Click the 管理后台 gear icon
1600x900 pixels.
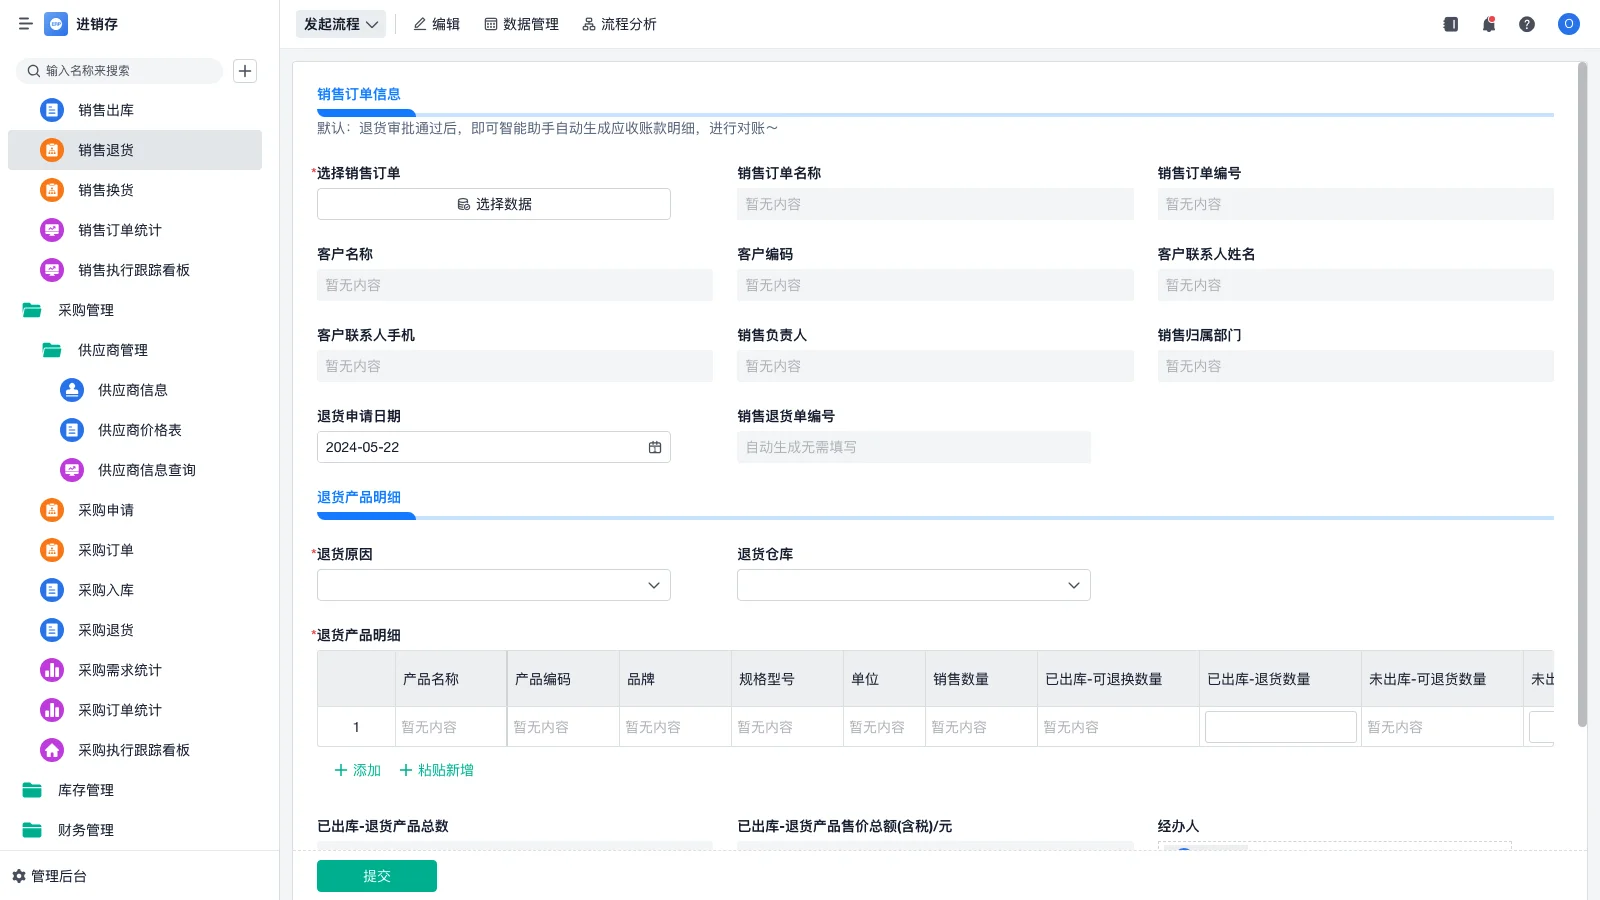coord(19,876)
